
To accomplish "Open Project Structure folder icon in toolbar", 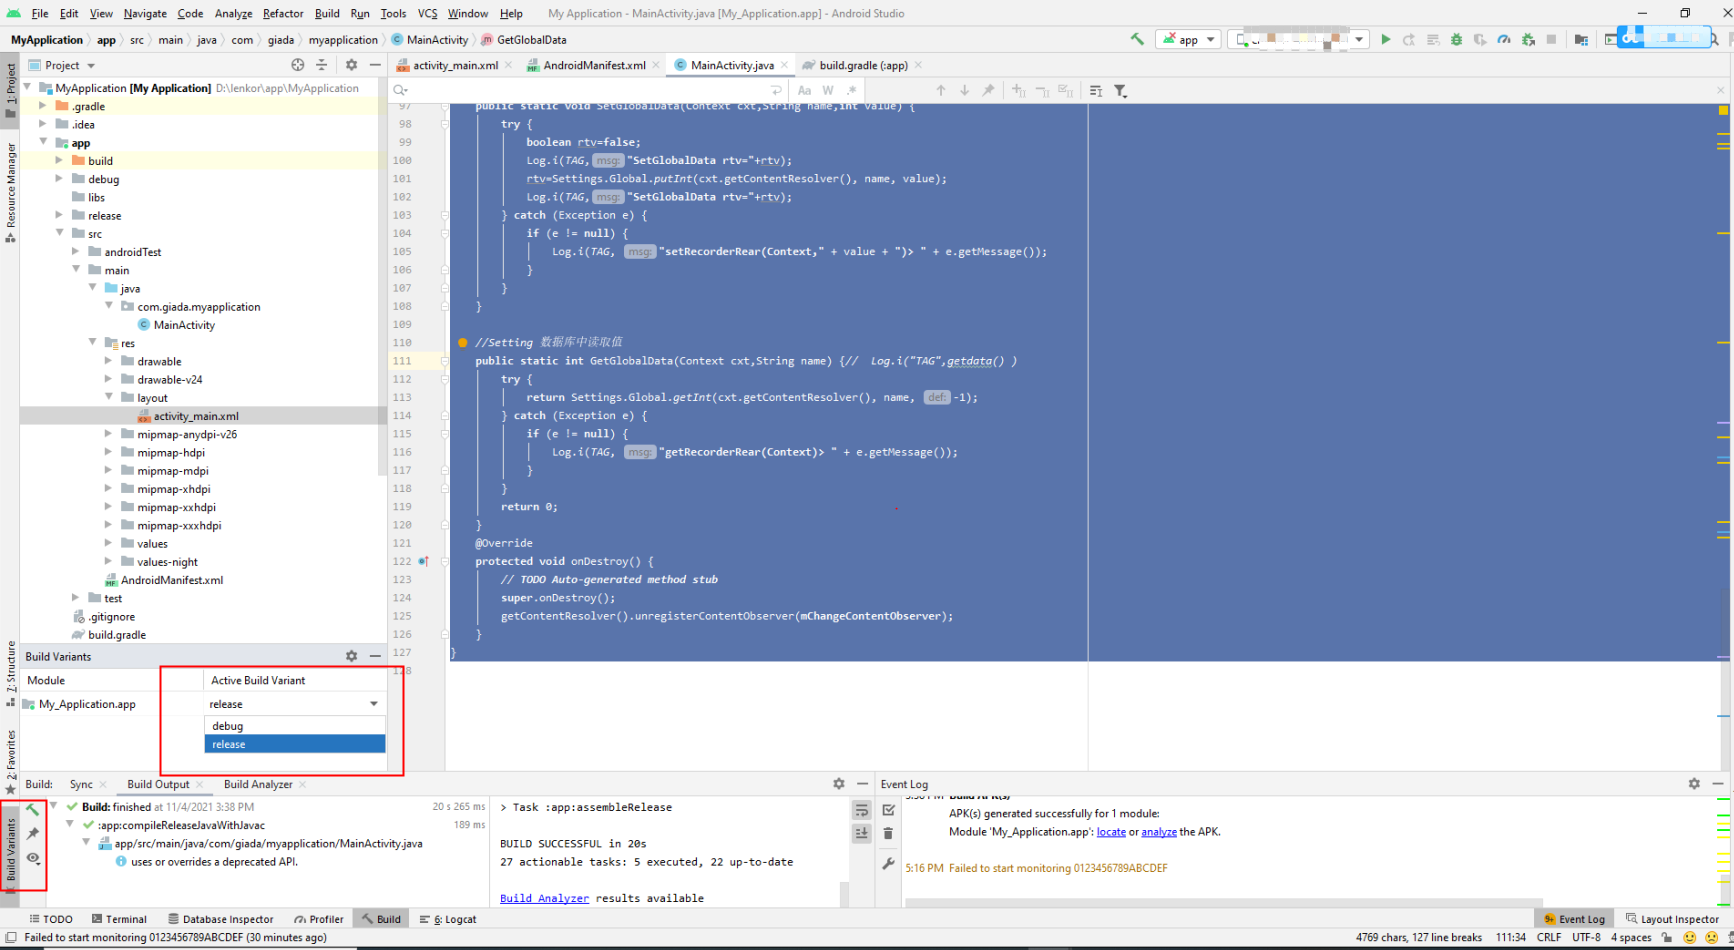I will [1581, 40].
